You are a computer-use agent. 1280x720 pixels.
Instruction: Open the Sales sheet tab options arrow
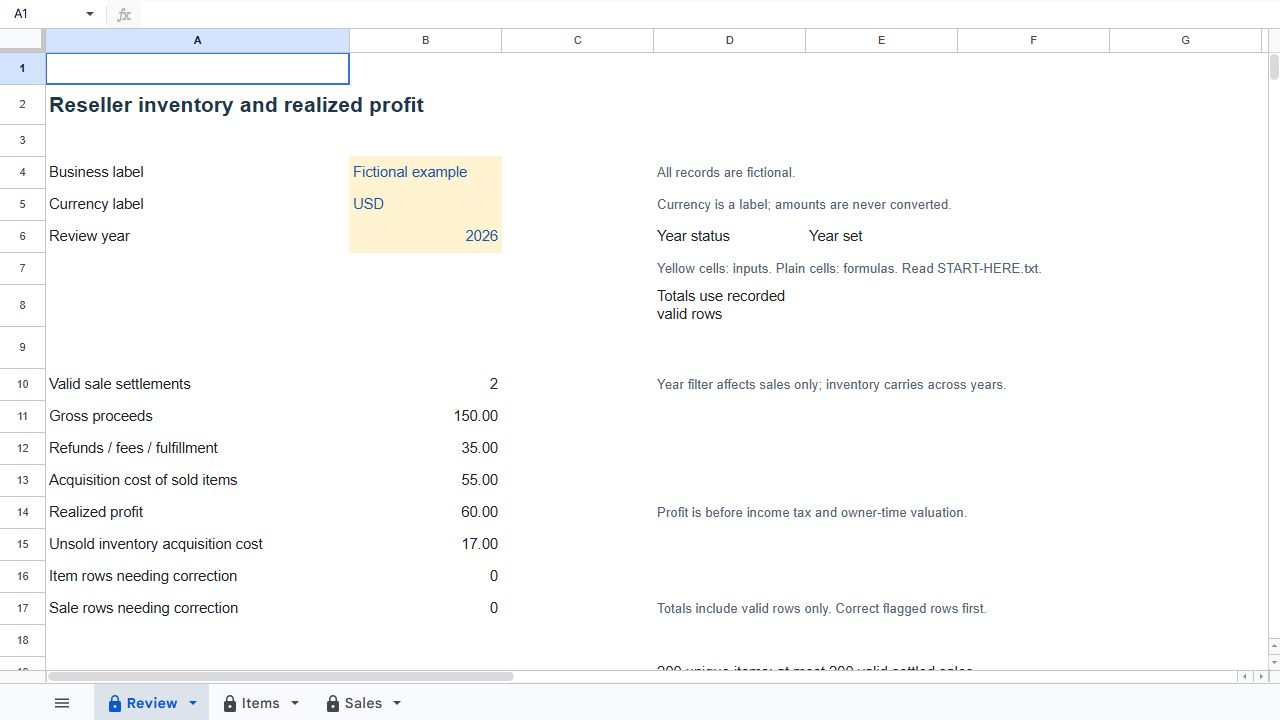point(397,703)
